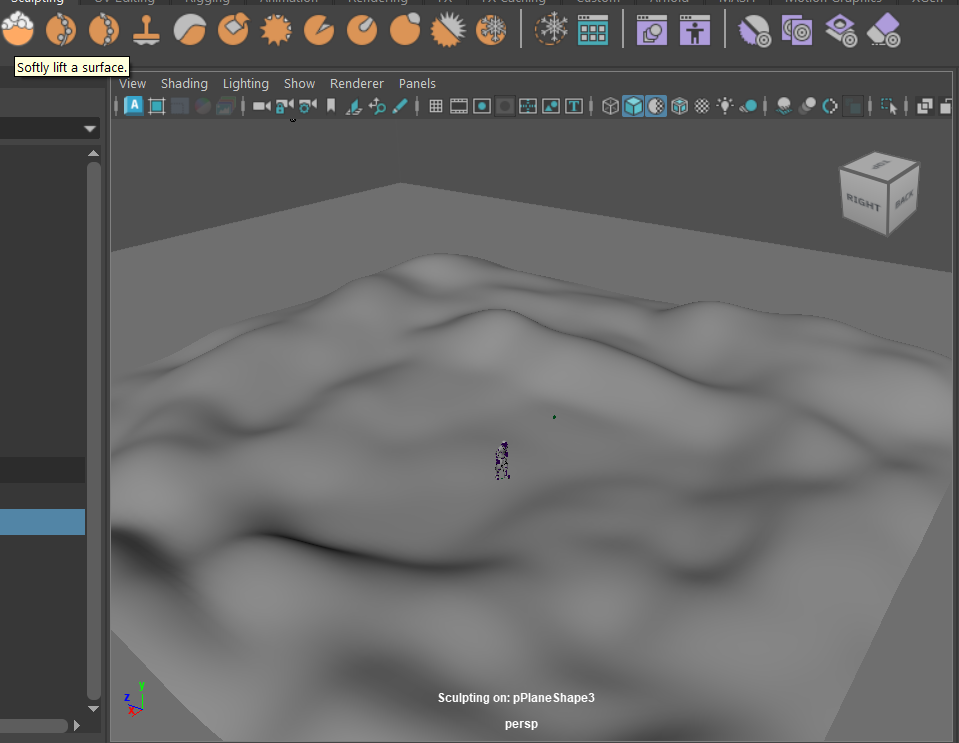Toggle use all lights bulb icon
The width and height of the screenshot is (959, 743).
point(725,106)
